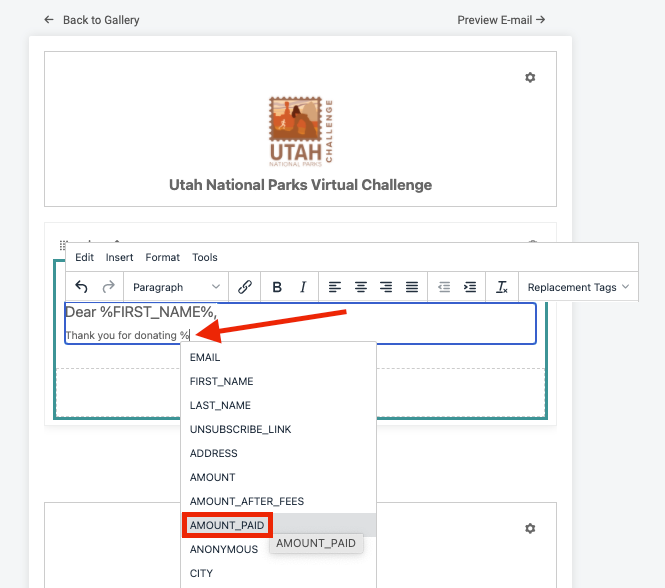Clear formatting with the Tx icon

click(502, 287)
